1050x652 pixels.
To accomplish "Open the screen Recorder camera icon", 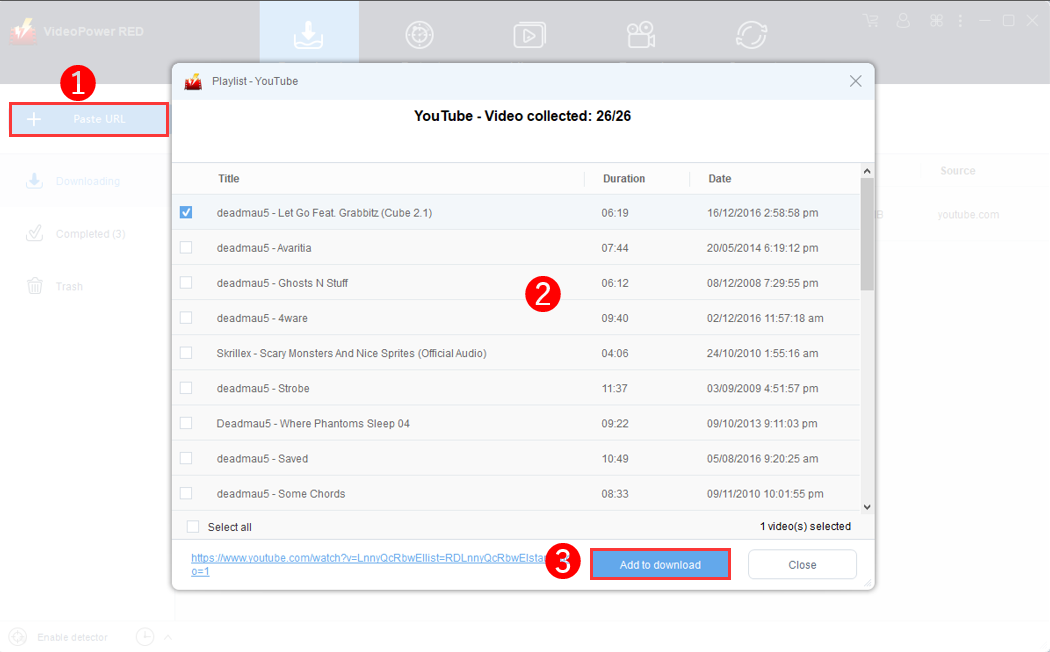I will pos(640,34).
